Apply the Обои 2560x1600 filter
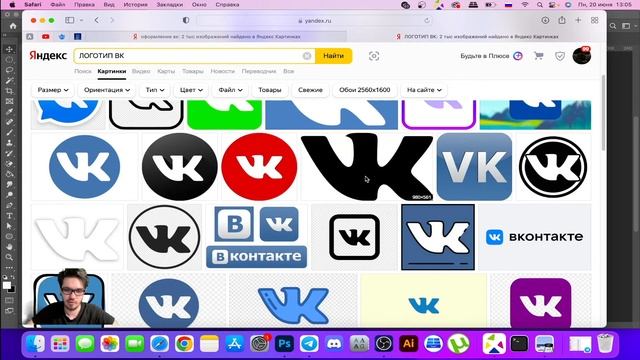640x360 pixels. coord(364,90)
